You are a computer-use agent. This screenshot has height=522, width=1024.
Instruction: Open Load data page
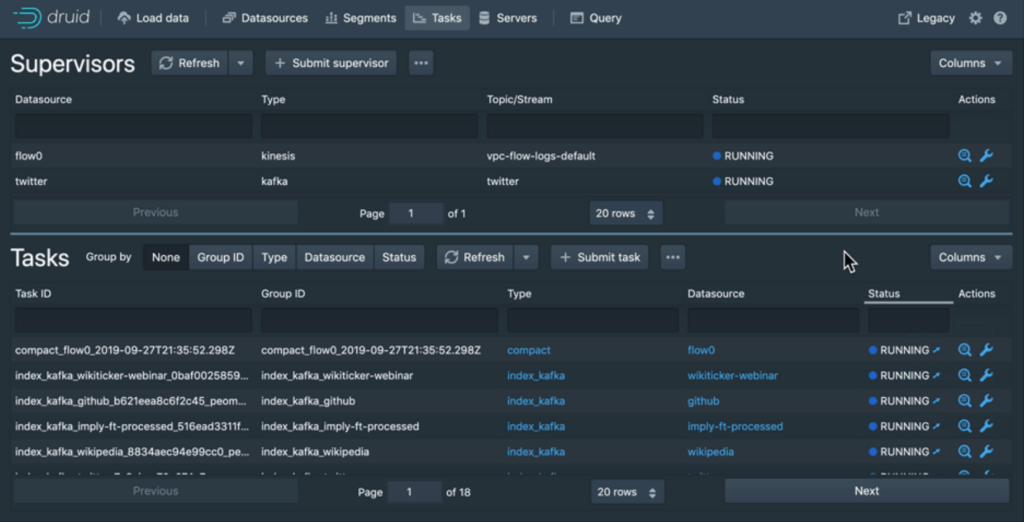point(153,18)
